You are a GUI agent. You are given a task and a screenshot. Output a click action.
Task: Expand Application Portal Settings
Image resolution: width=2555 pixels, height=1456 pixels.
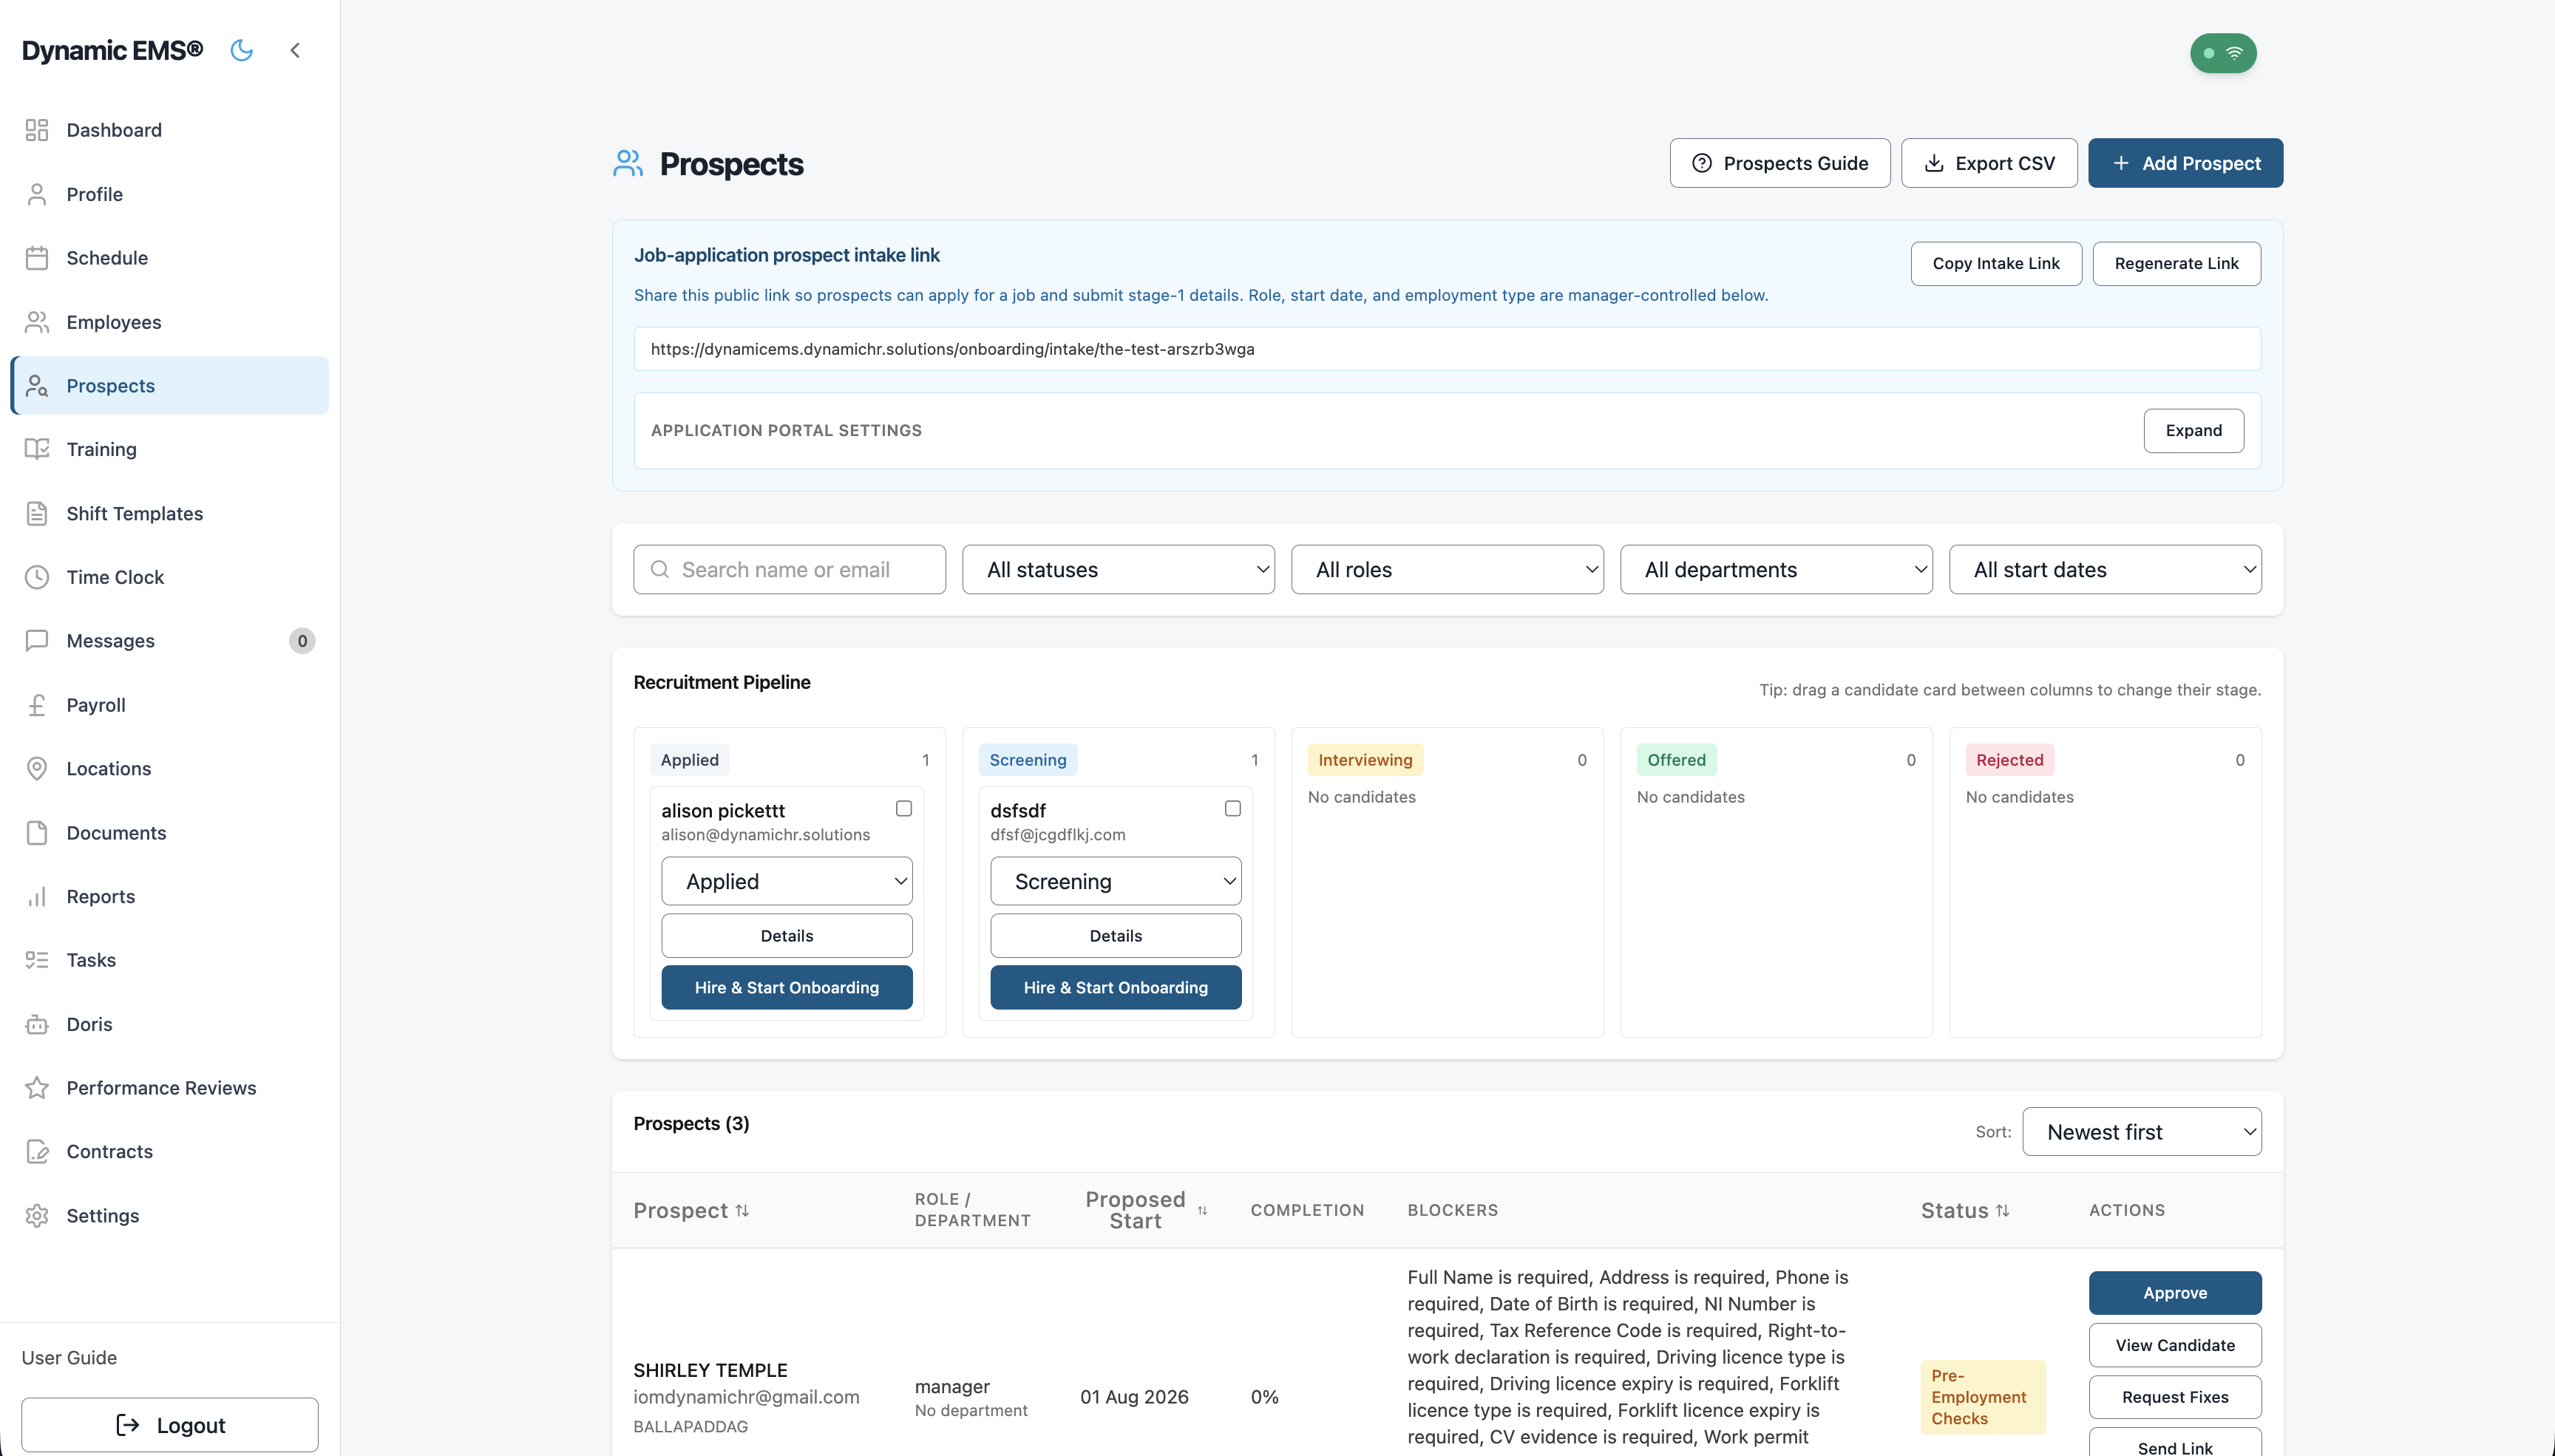[x=2194, y=430]
